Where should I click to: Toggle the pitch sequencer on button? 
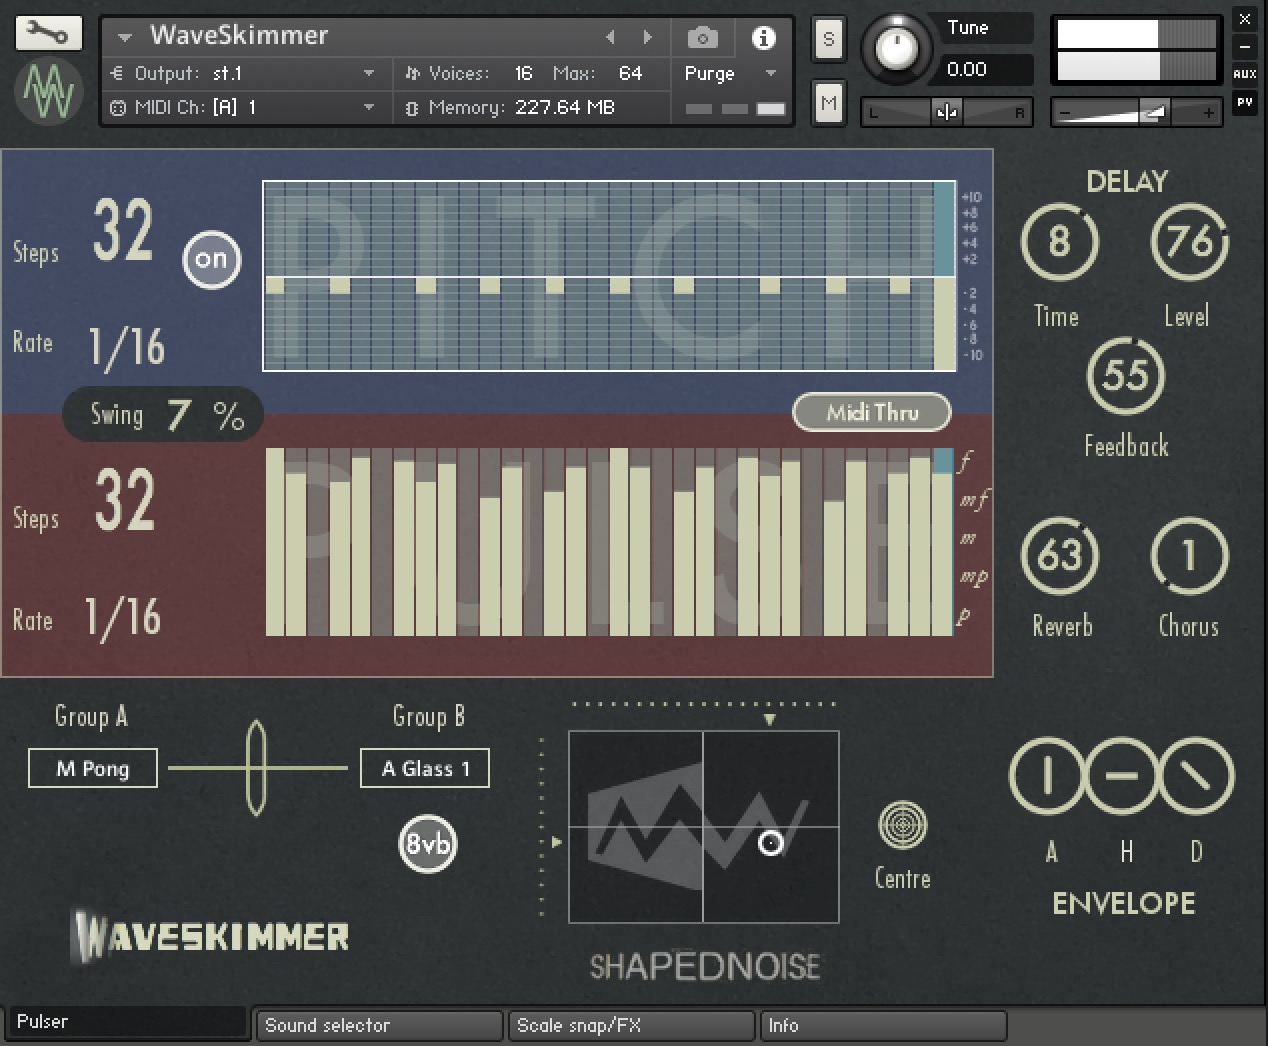(x=211, y=259)
